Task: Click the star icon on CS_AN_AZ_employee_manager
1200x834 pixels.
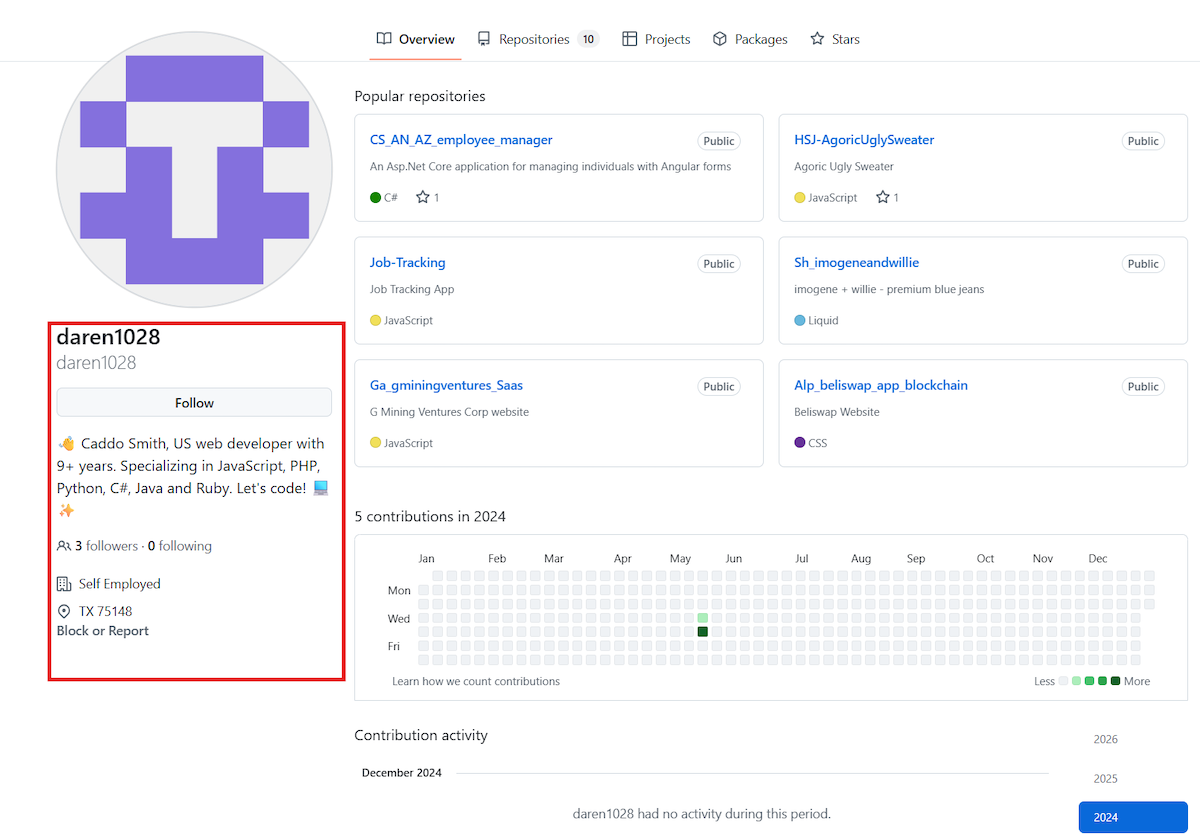Action: point(423,197)
